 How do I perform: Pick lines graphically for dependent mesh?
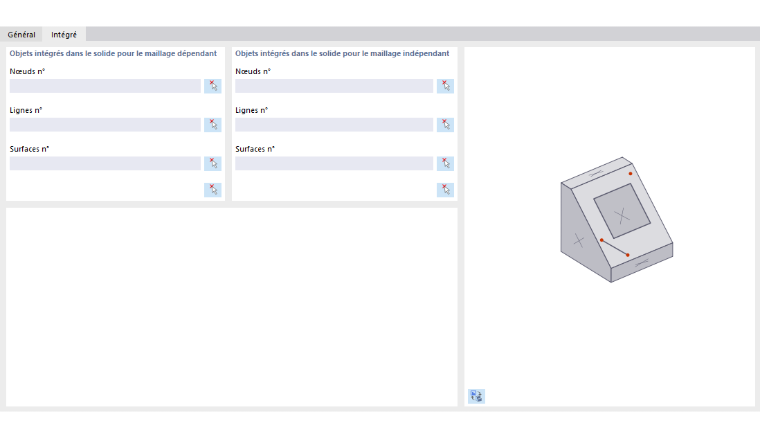click(213, 125)
